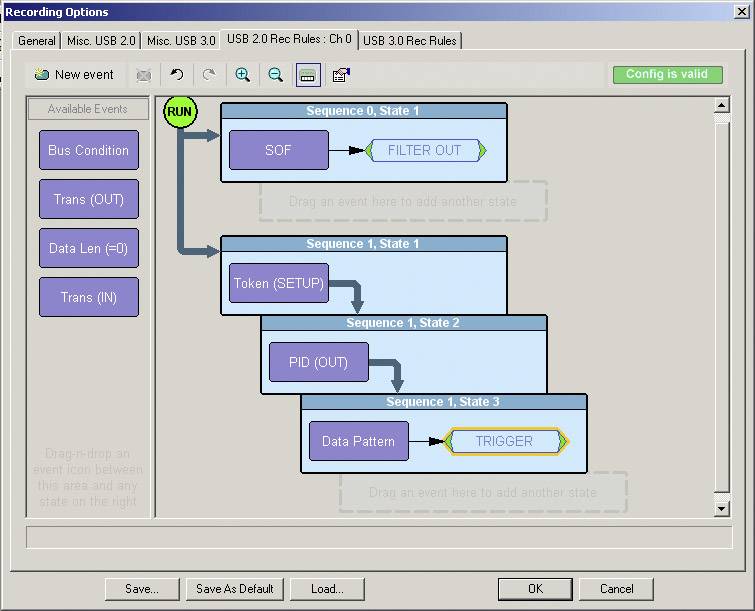Click the scroll down arrow of canvas scrollbar
755x611 pixels.
(722, 509)
